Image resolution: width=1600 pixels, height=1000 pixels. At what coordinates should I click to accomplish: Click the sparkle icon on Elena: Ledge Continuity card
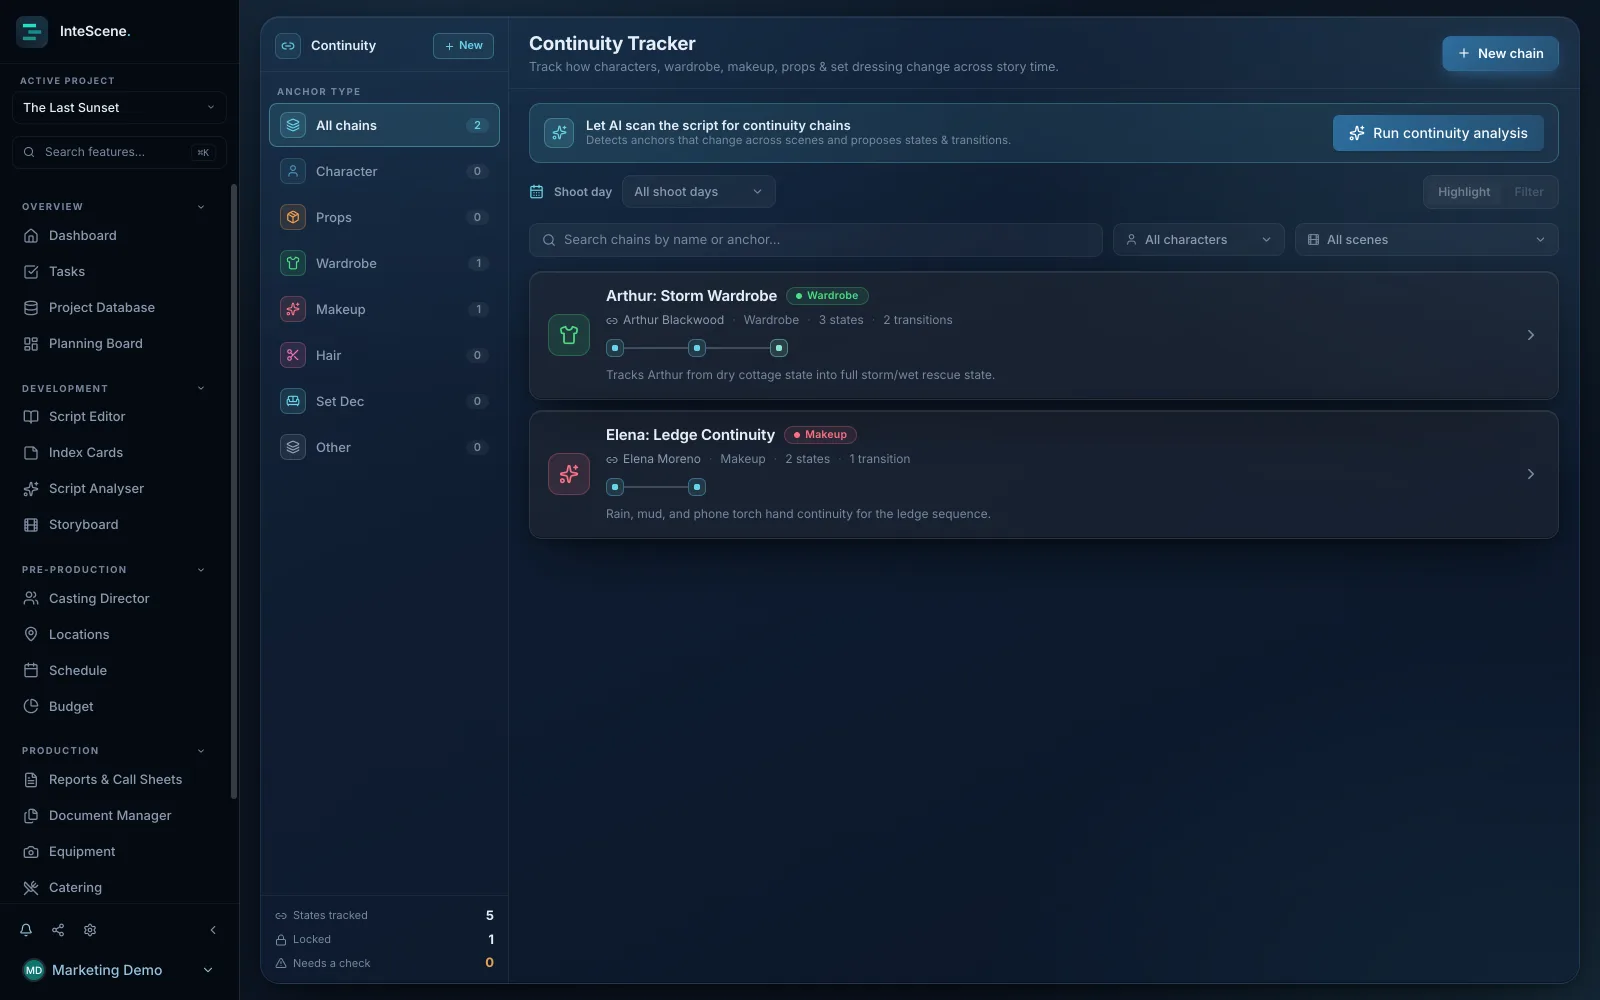(x=569, y=474)
